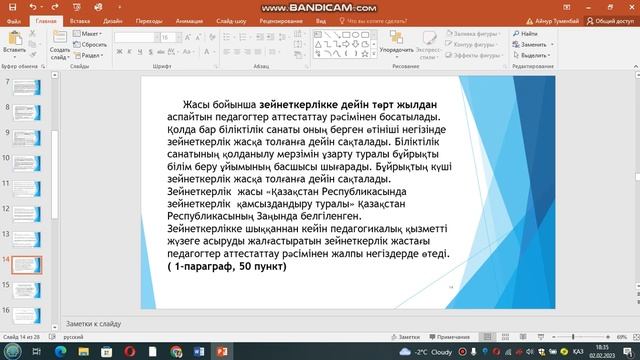Image resolution: width=640 pixels, height=360 pixels.
Task: Open Word from the taskbar
Action: pyautogui.click(x=199, y=351)
